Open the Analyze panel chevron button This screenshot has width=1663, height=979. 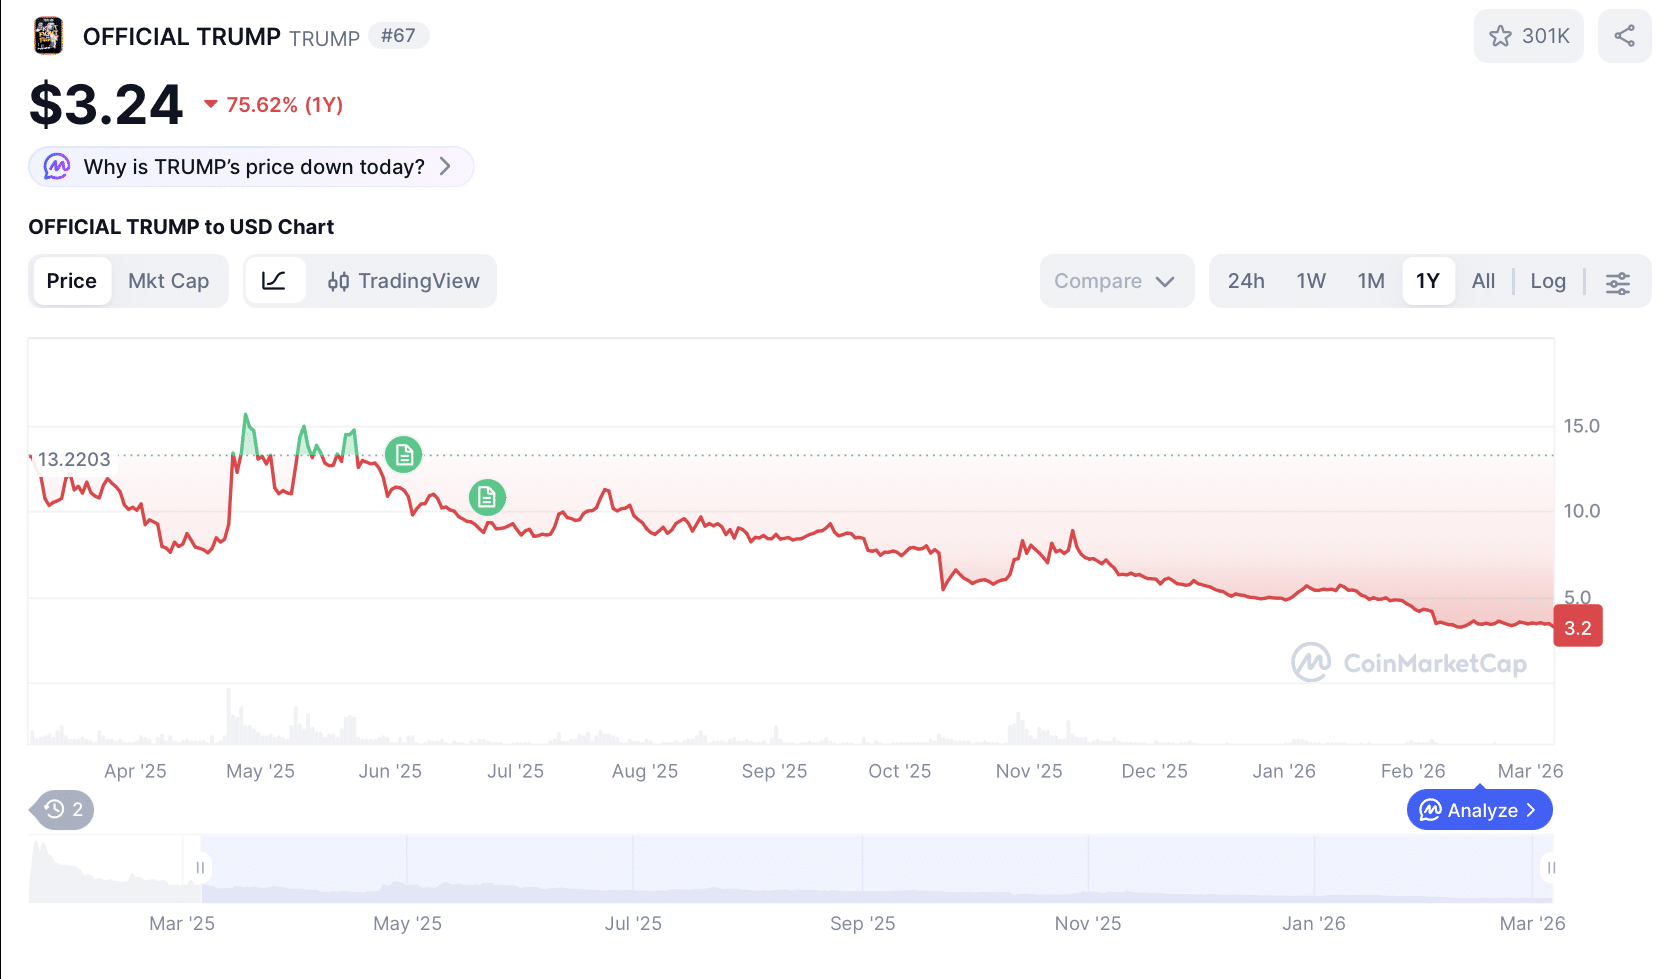coord(1479,810)
